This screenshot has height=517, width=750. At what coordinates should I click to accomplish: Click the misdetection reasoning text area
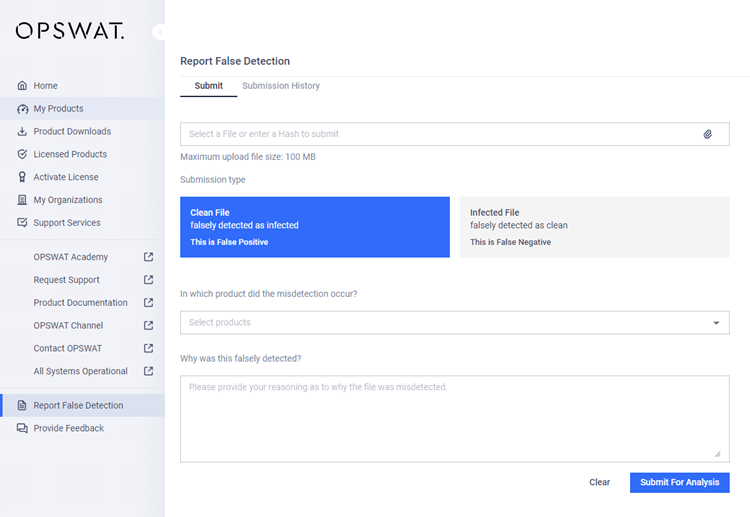coord(454,418)
